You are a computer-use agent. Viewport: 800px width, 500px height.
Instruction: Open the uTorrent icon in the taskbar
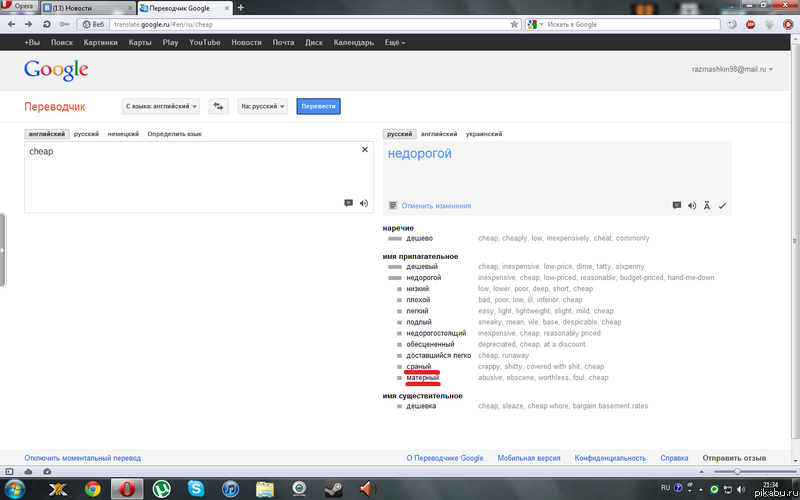tap(161, 489)
